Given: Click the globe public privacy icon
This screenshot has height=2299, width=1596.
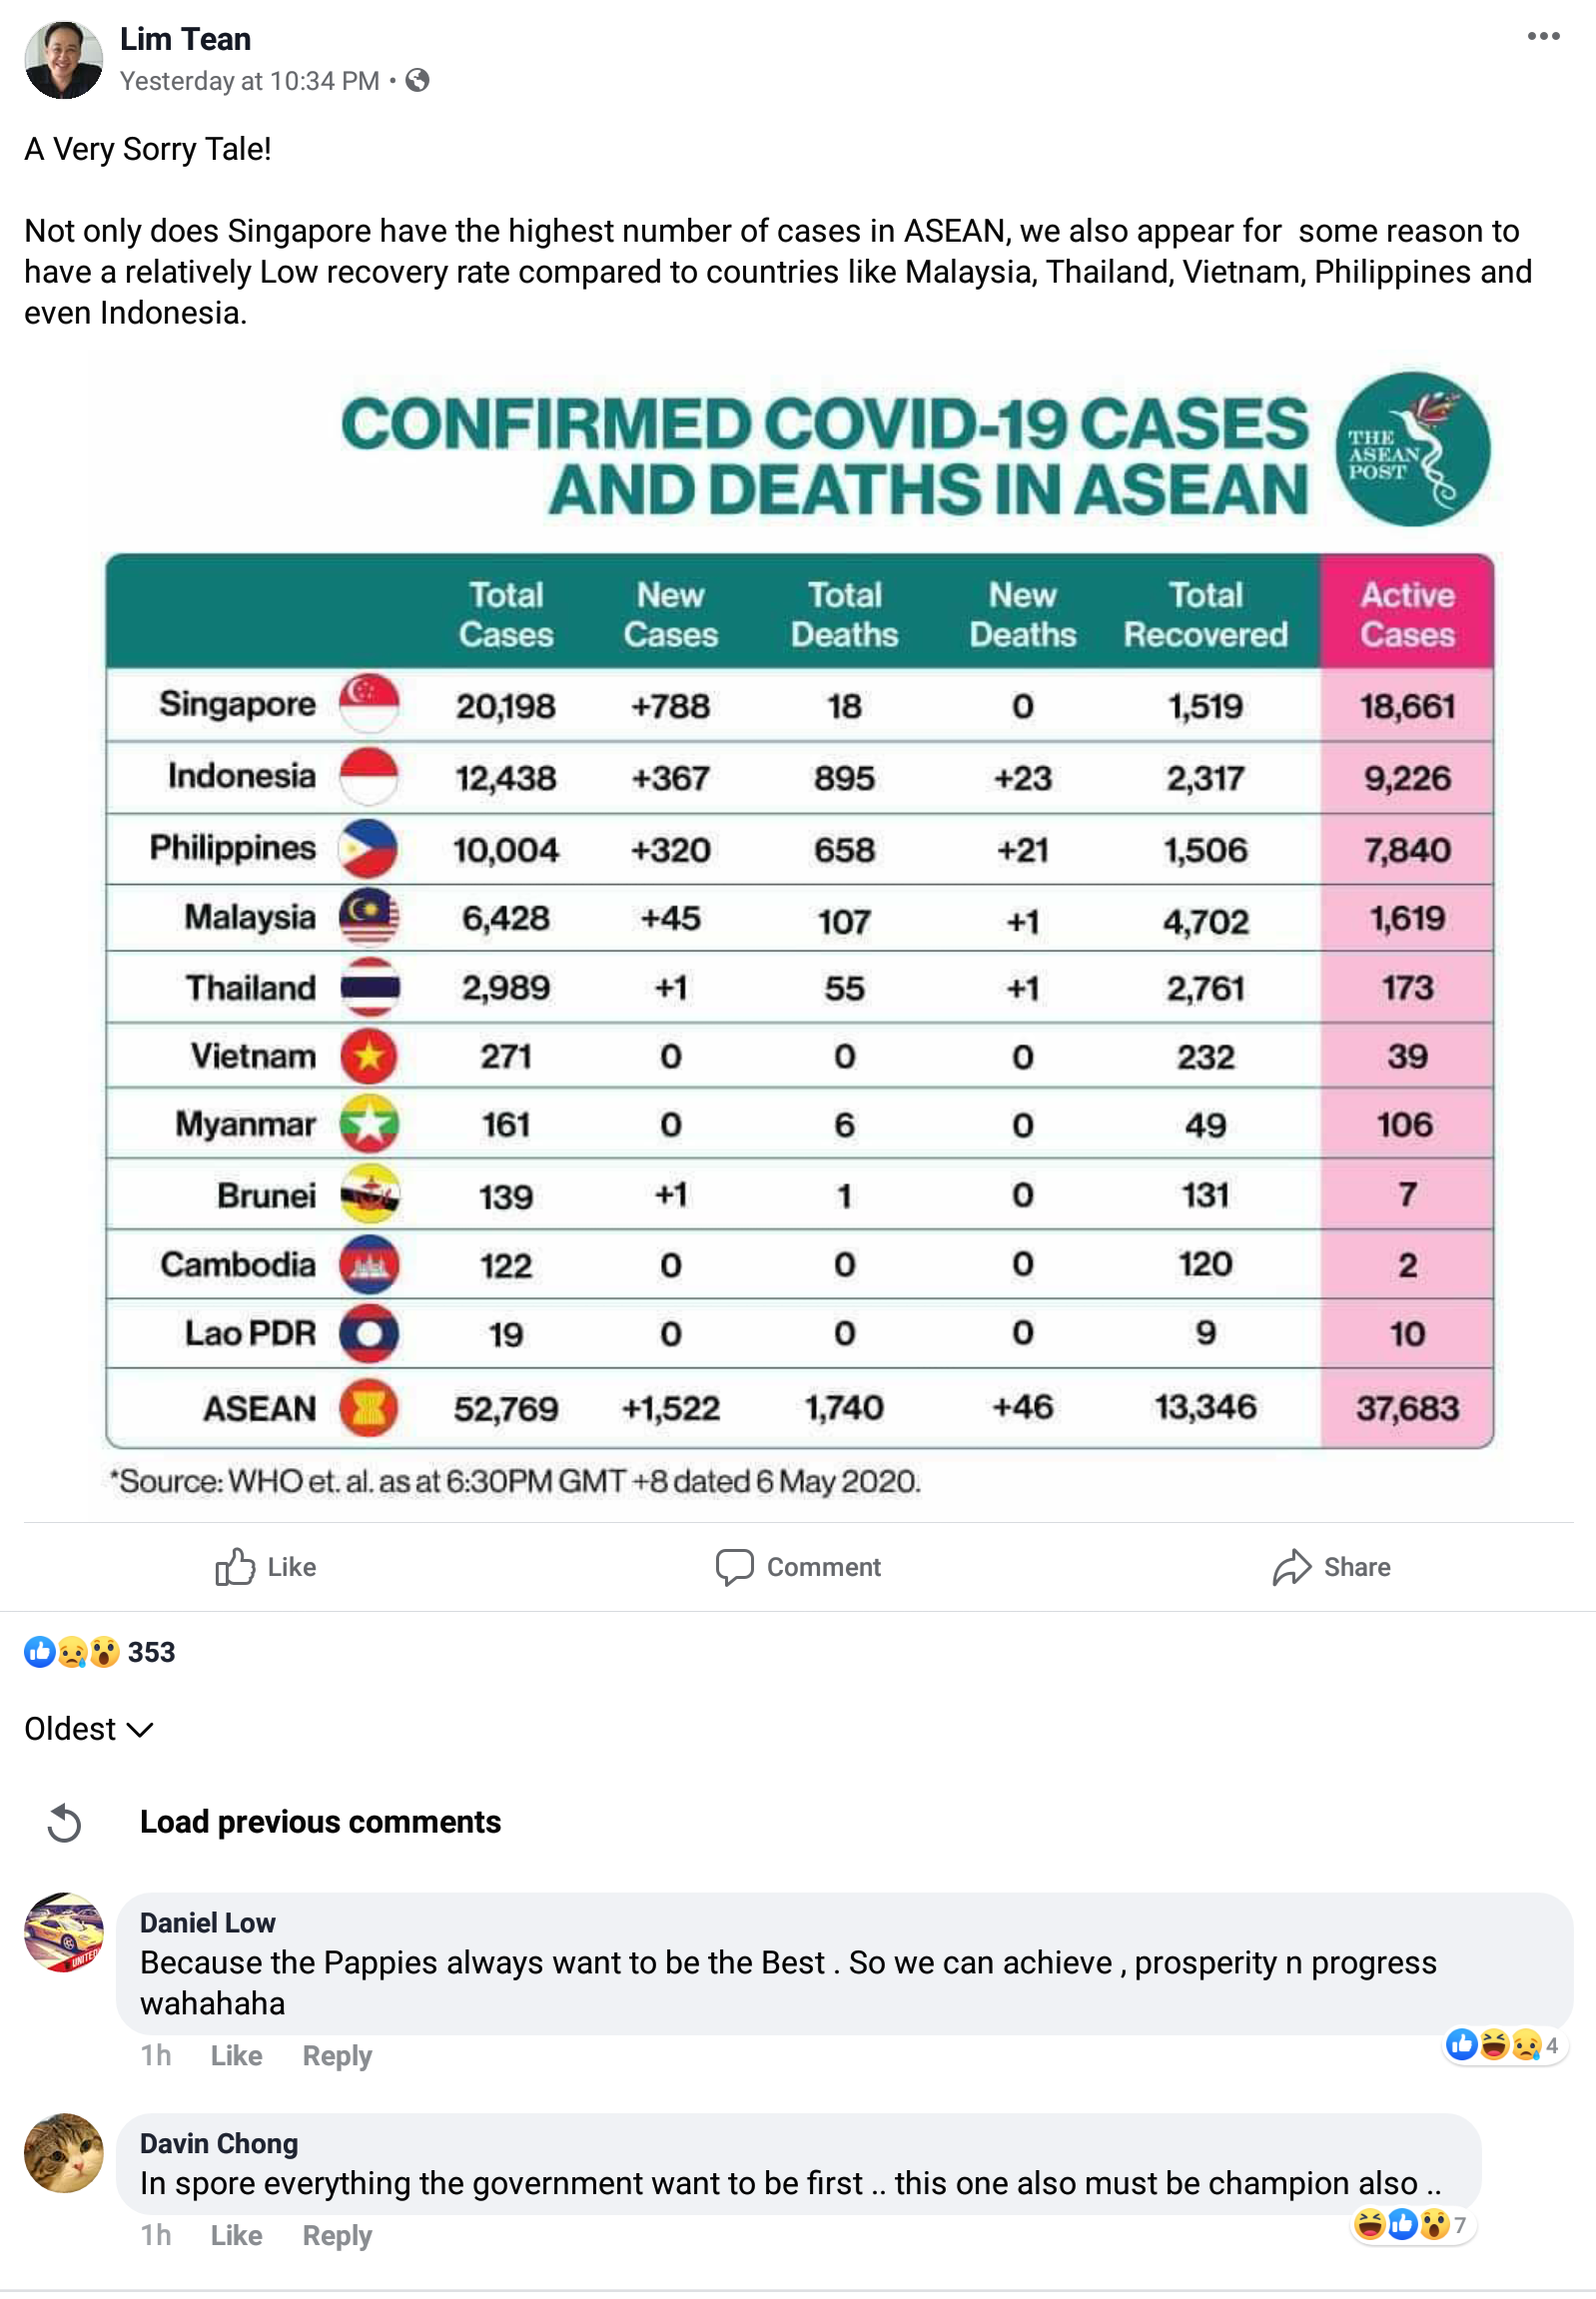Looking at the screenshot, I should [418, 80].
